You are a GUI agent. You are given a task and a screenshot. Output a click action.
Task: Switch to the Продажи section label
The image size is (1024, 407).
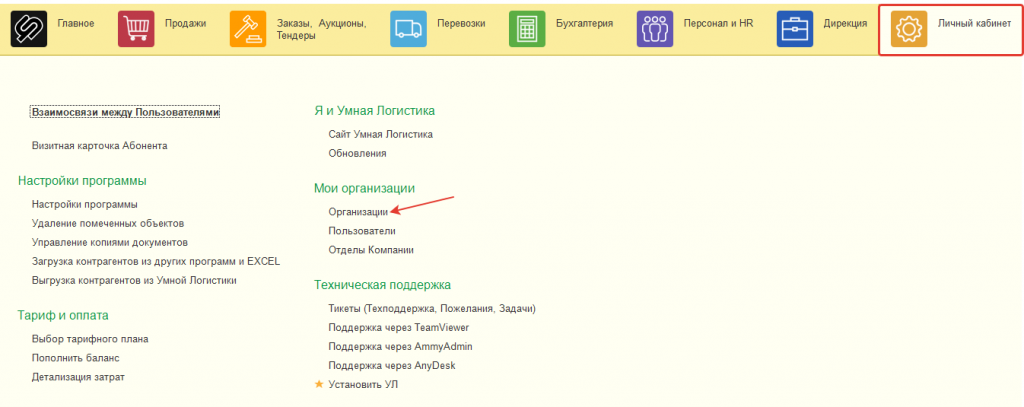tap(185, 24)
